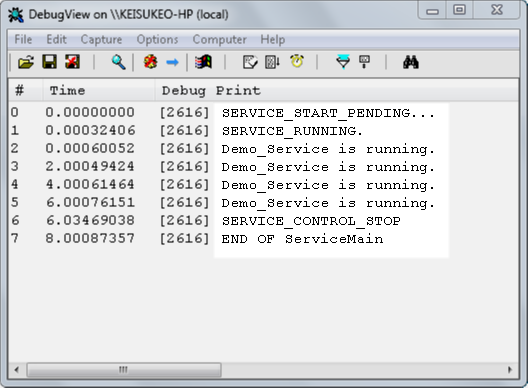528x388 pixels.
Task: Open the Help menu
Action: point(273,39)
